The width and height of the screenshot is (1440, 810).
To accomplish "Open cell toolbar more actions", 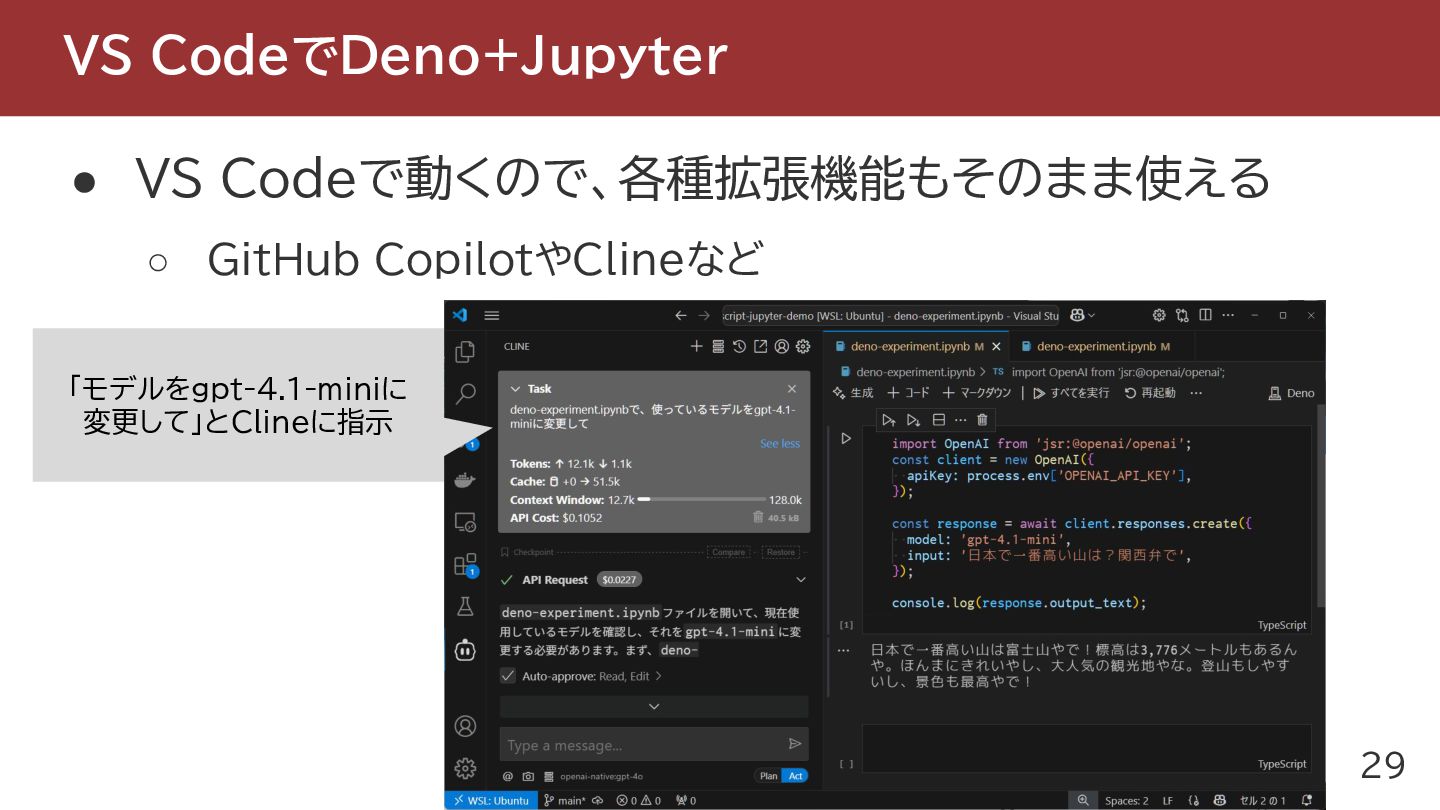I will click(x=961, y=420).
